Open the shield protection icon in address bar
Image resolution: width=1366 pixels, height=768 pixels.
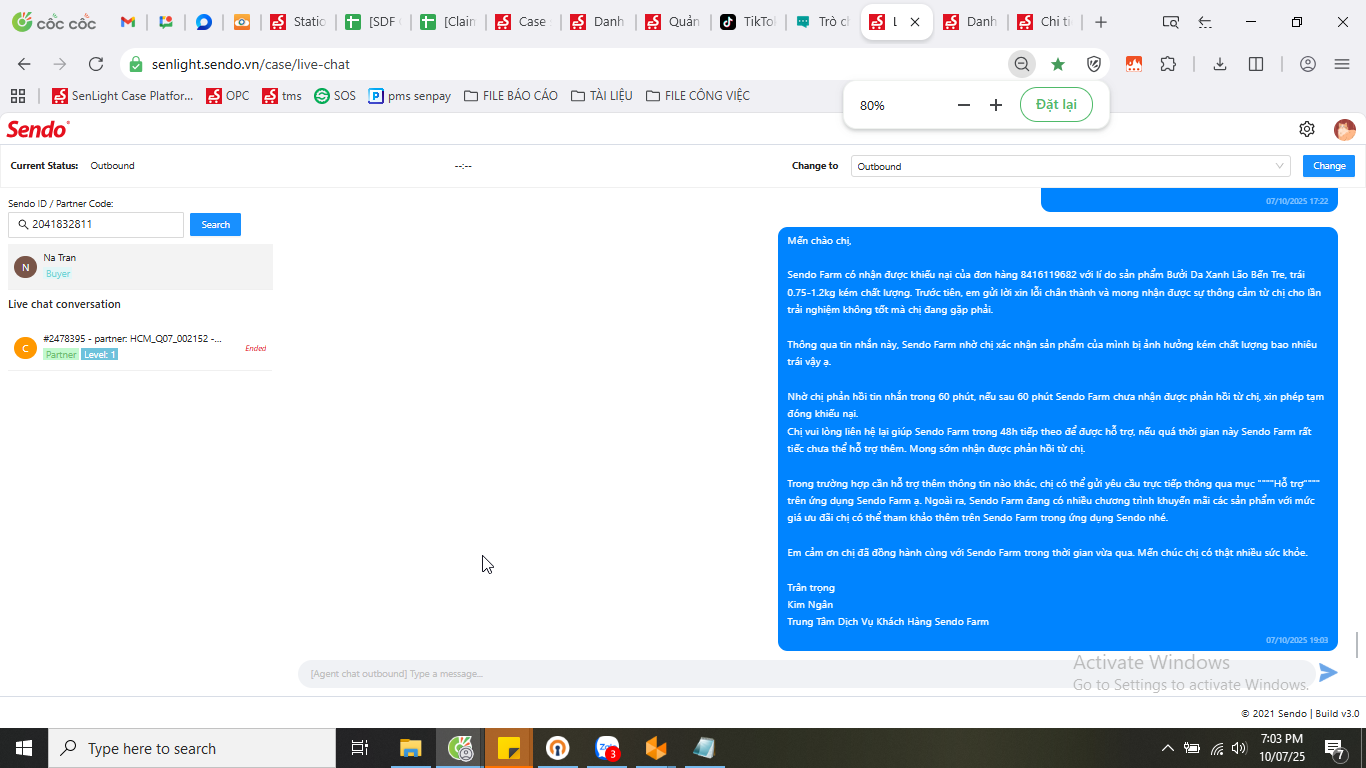tap(1094, 64)
